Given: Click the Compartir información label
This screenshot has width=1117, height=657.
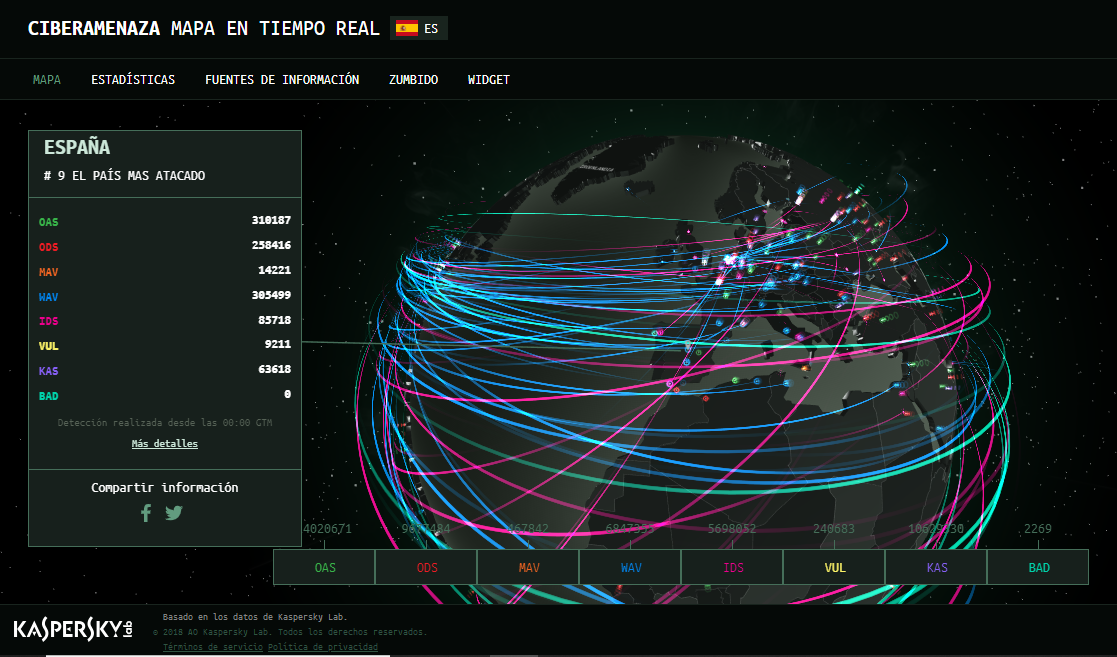Looking at the screenshot, I should click(165, 487).
